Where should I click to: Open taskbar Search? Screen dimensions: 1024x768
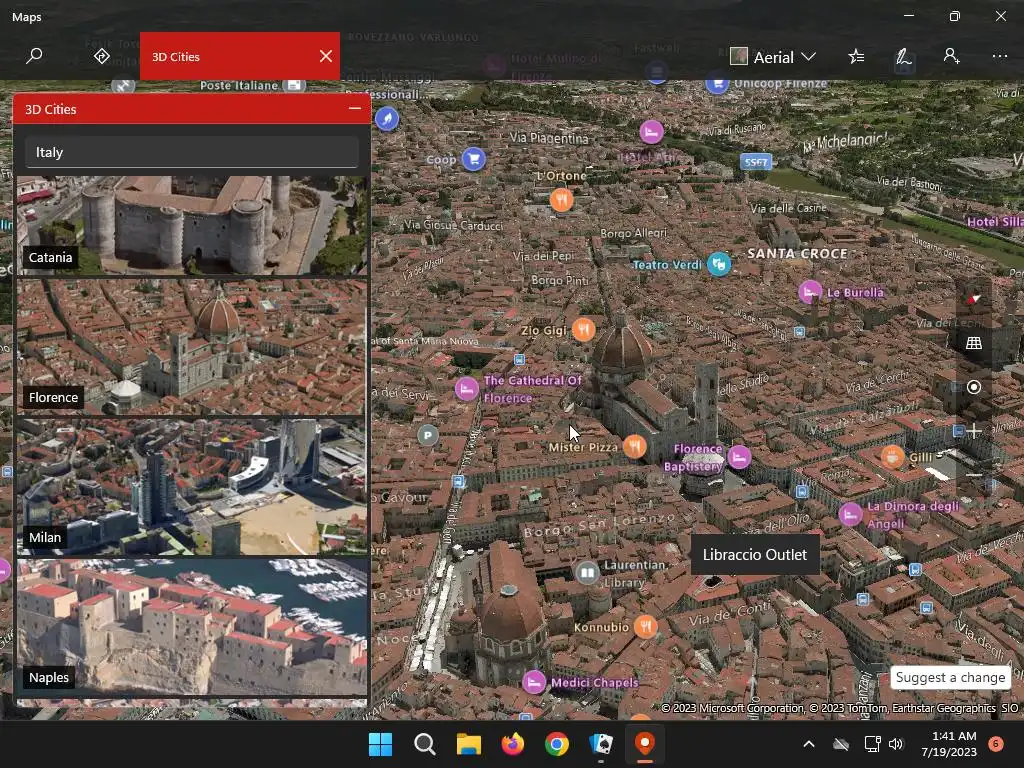tap(424, 744)
